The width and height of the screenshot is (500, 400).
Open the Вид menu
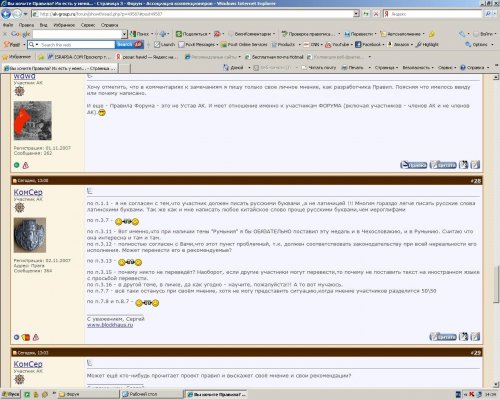44,25
